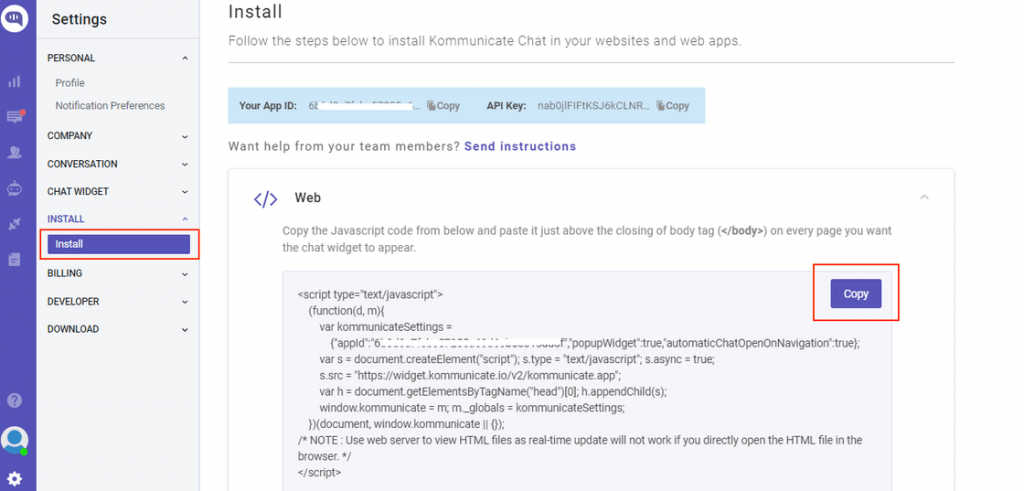Viewport: 1024px width, 491px height.
Task: Open the integrations plug icon
Action: tap(14, 225)
